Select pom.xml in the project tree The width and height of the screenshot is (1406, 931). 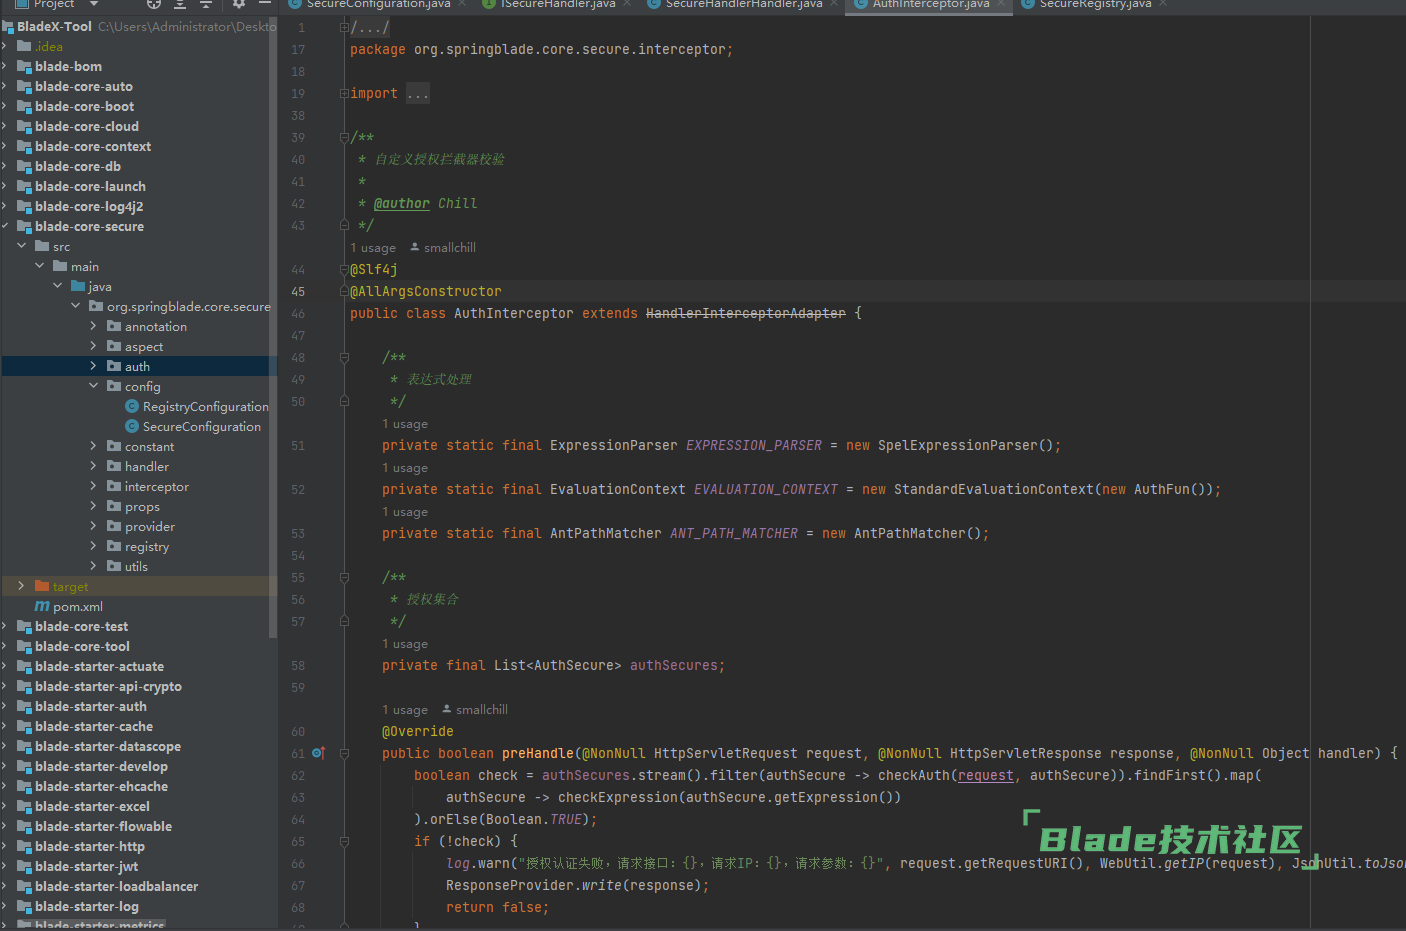coord(78,606)
